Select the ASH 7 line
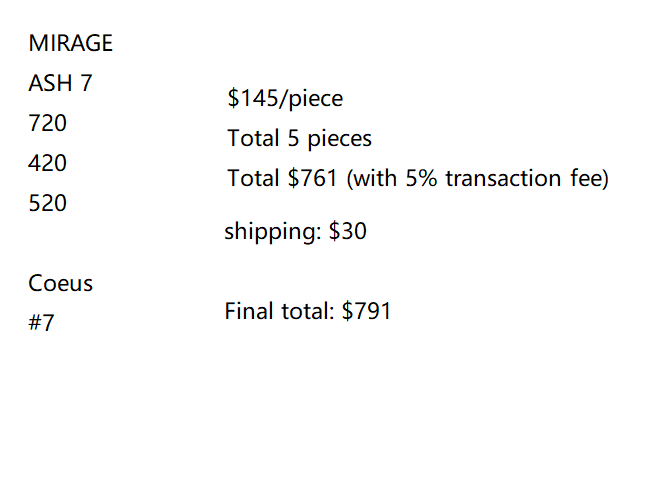 tap(61, 84)
